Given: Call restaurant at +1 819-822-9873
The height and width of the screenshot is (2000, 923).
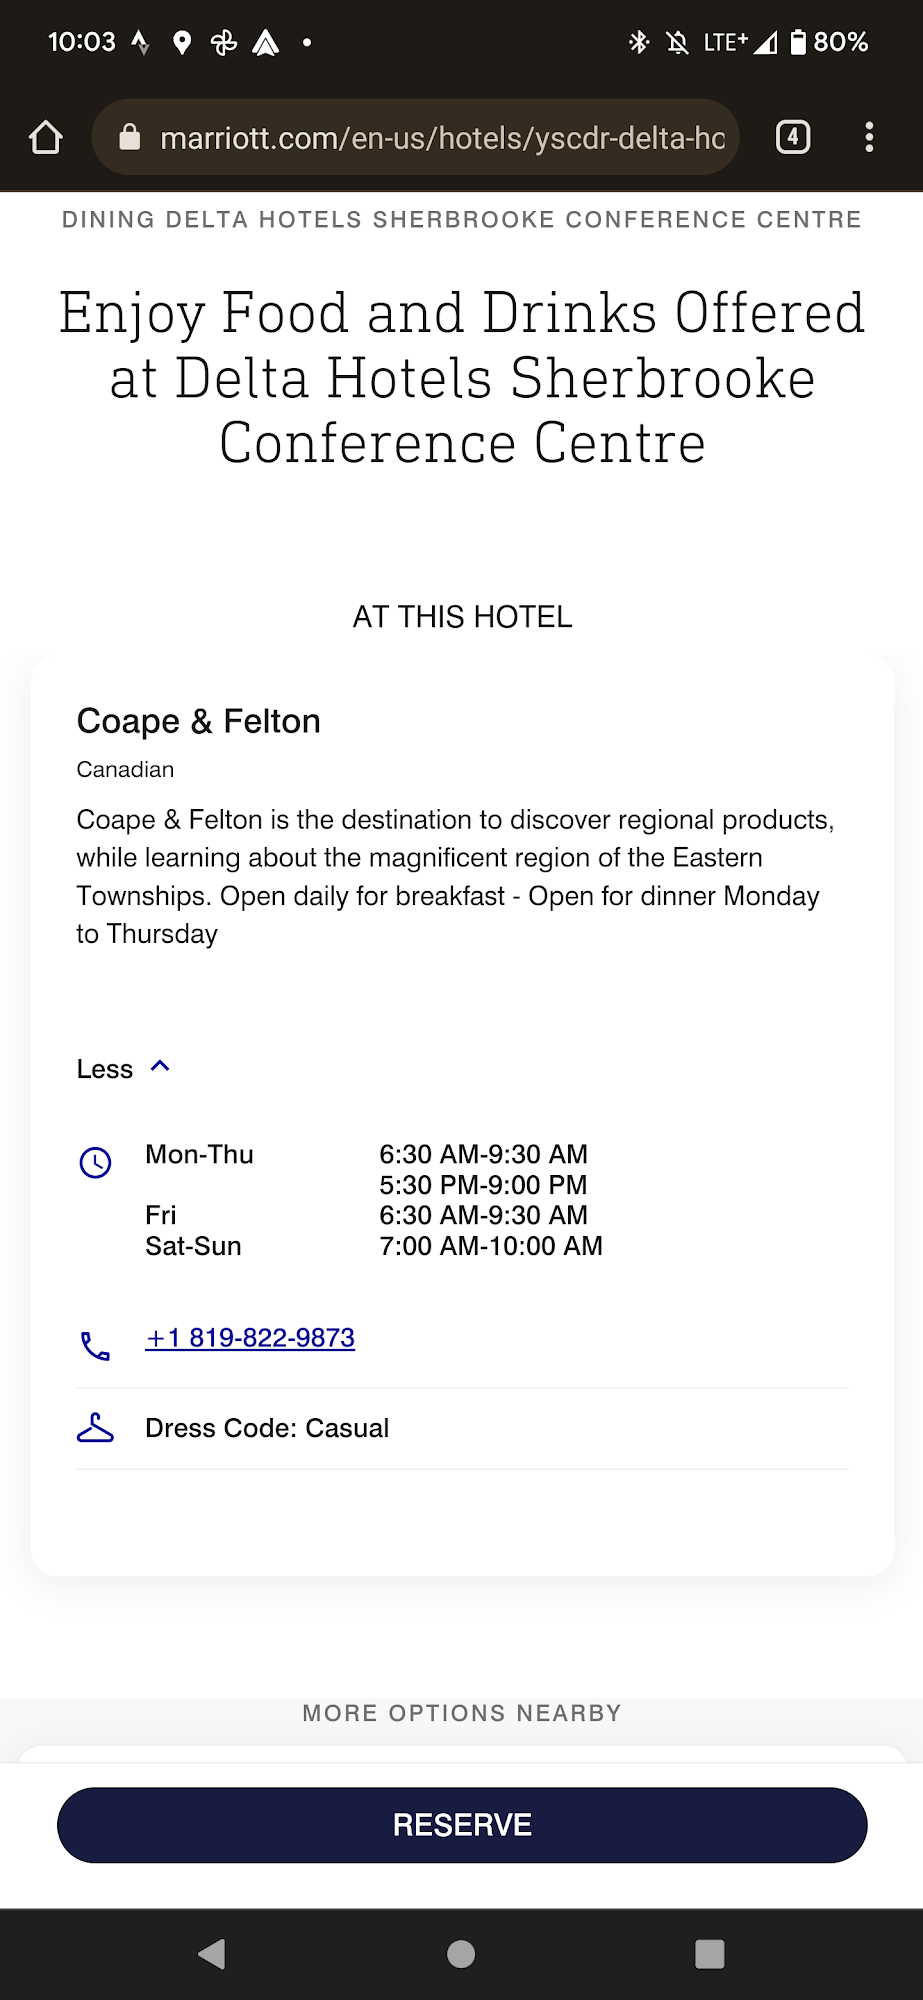Looking at the screenshot, I should 250,1338.
